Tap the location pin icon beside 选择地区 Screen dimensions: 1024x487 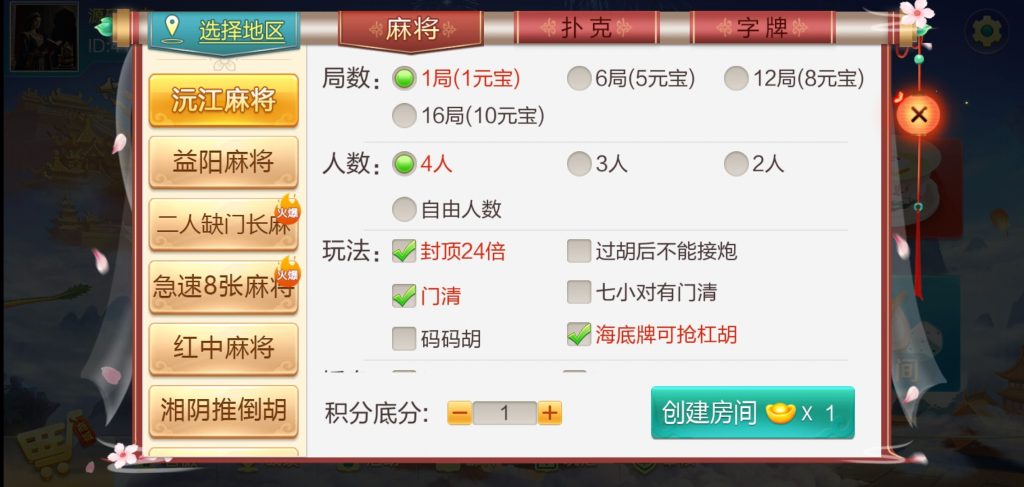tap(172, 29)
